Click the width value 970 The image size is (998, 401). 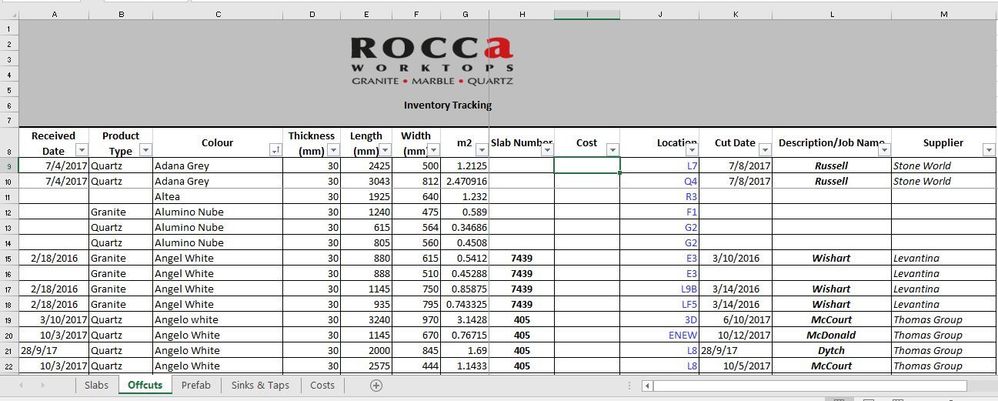click(x=416, y=320)
